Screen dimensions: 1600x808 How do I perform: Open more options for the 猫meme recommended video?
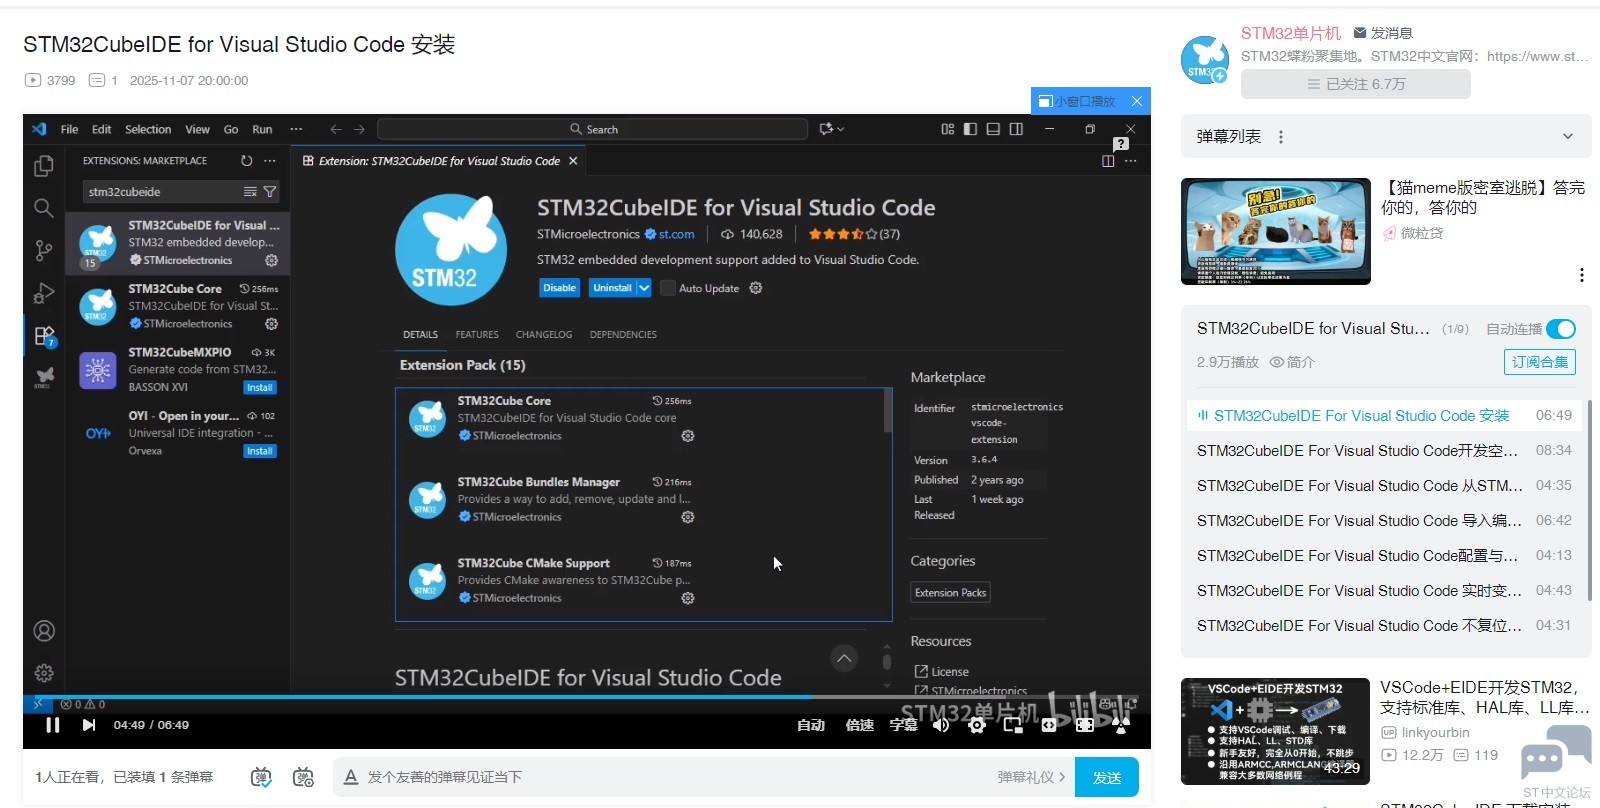[x=1581, y=275]
